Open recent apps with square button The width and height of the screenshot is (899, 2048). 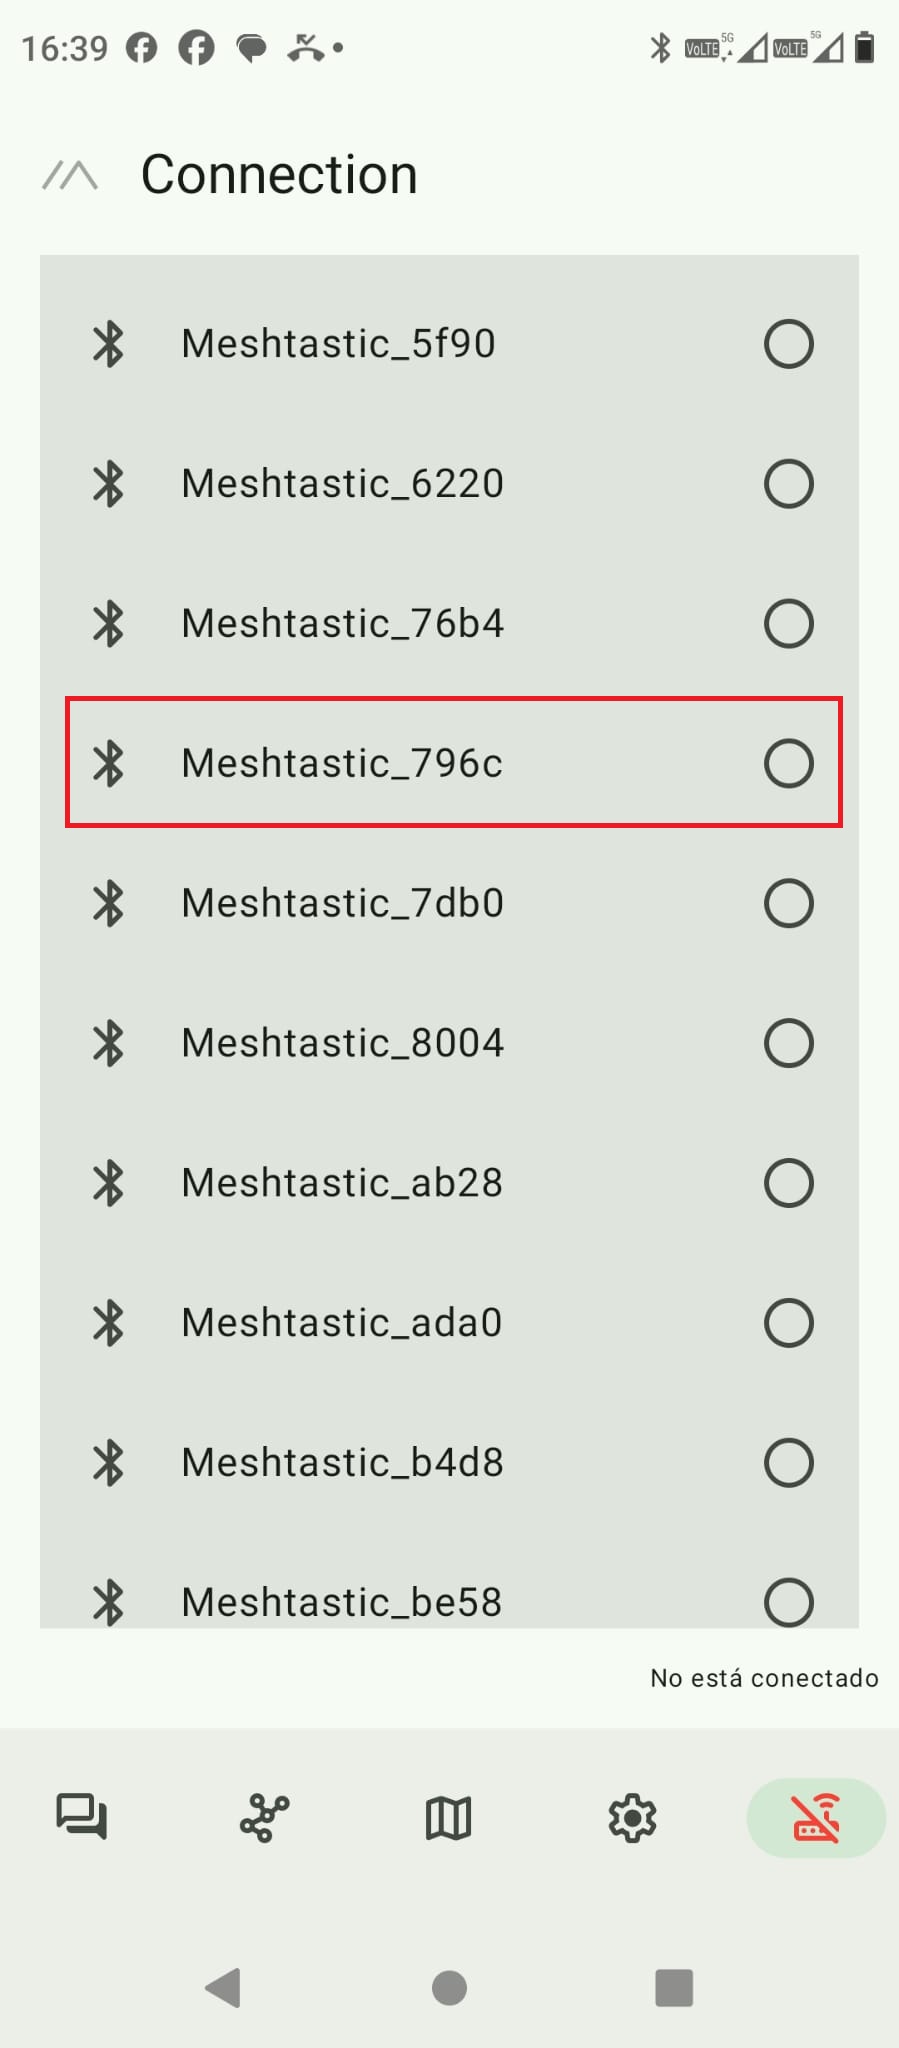(674, 1987)
